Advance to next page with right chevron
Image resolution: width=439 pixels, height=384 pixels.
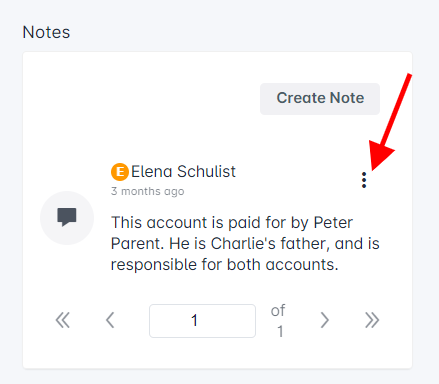[325, 320]
